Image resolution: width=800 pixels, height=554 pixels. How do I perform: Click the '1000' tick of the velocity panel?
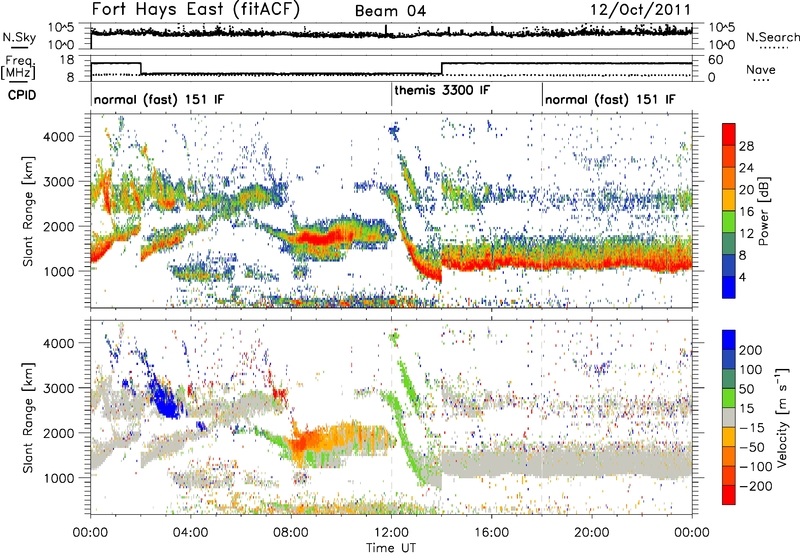point(58,478)
